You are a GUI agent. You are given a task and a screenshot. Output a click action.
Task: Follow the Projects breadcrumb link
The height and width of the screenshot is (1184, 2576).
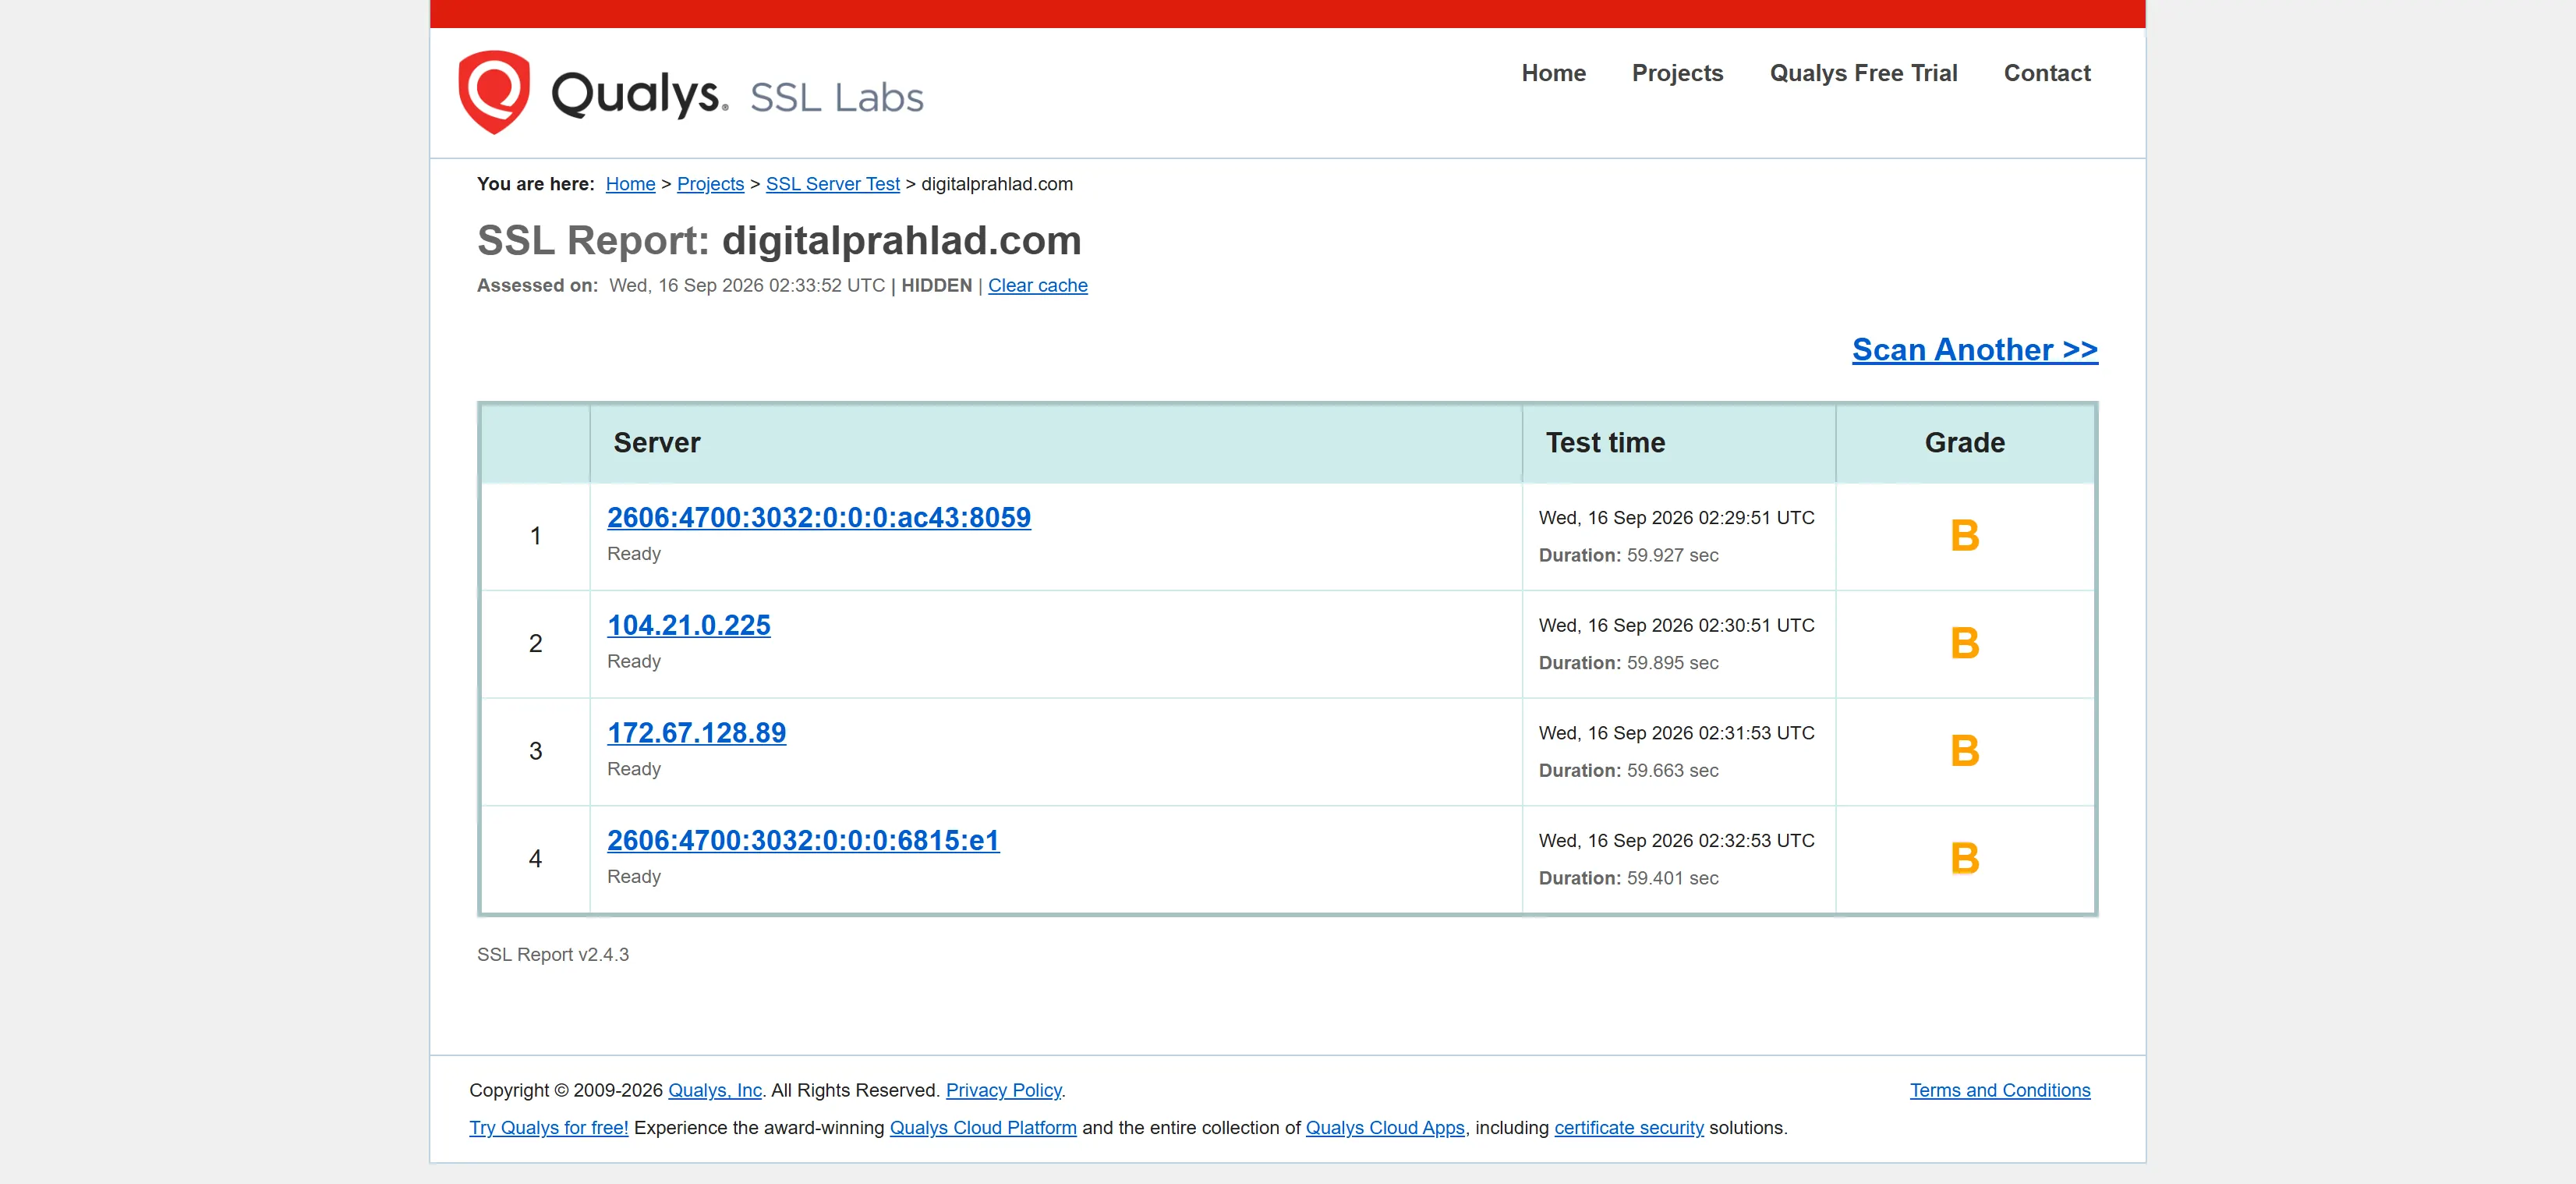(x=710, y=184)
